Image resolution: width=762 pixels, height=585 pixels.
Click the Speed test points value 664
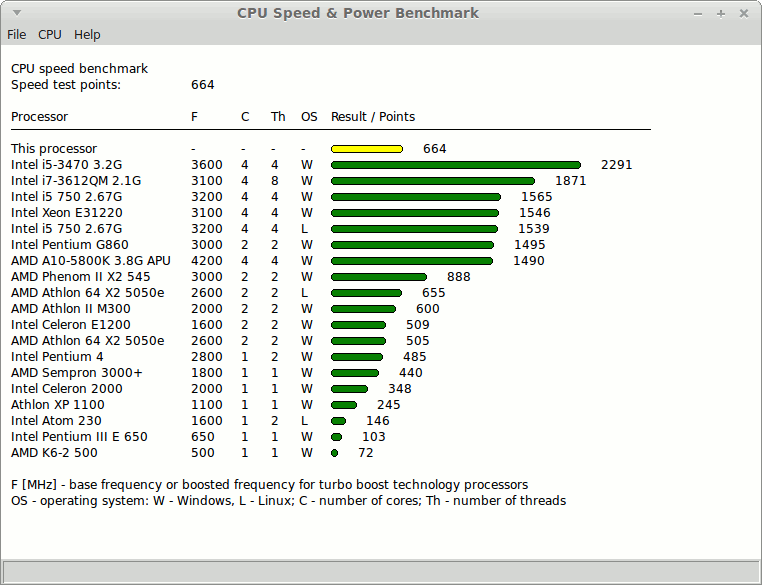pos(202,85)
